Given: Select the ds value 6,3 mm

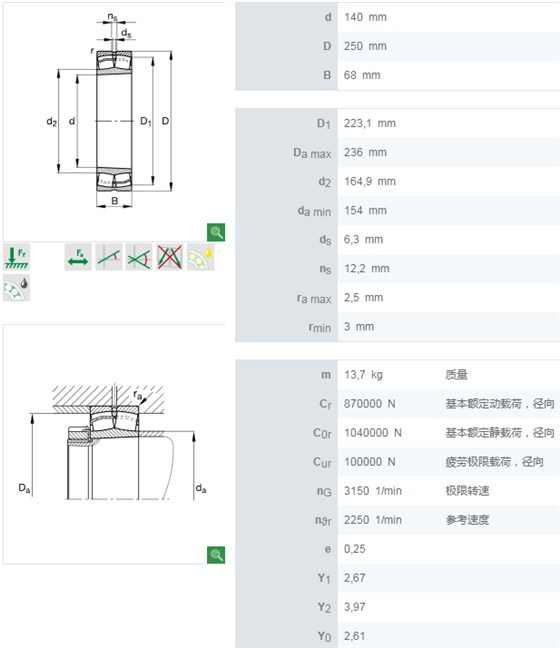Looking at the screenshot, I should click(363, 239).
